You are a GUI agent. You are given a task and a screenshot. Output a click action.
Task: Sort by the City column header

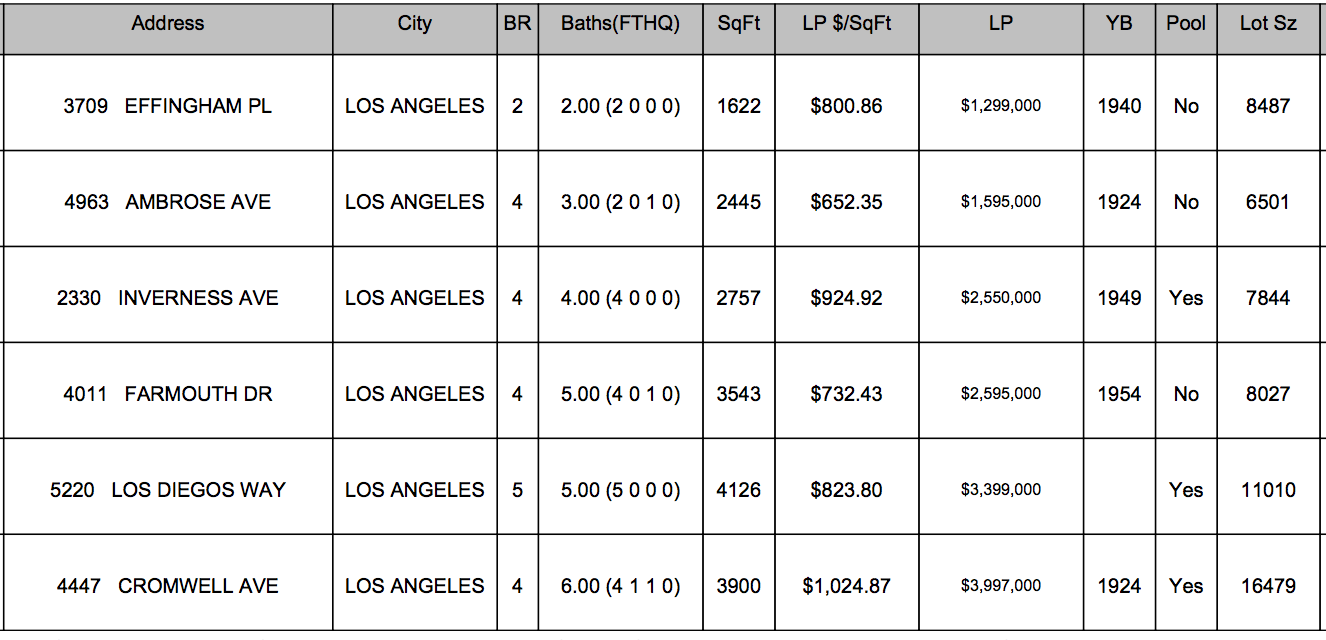point(414,23)
